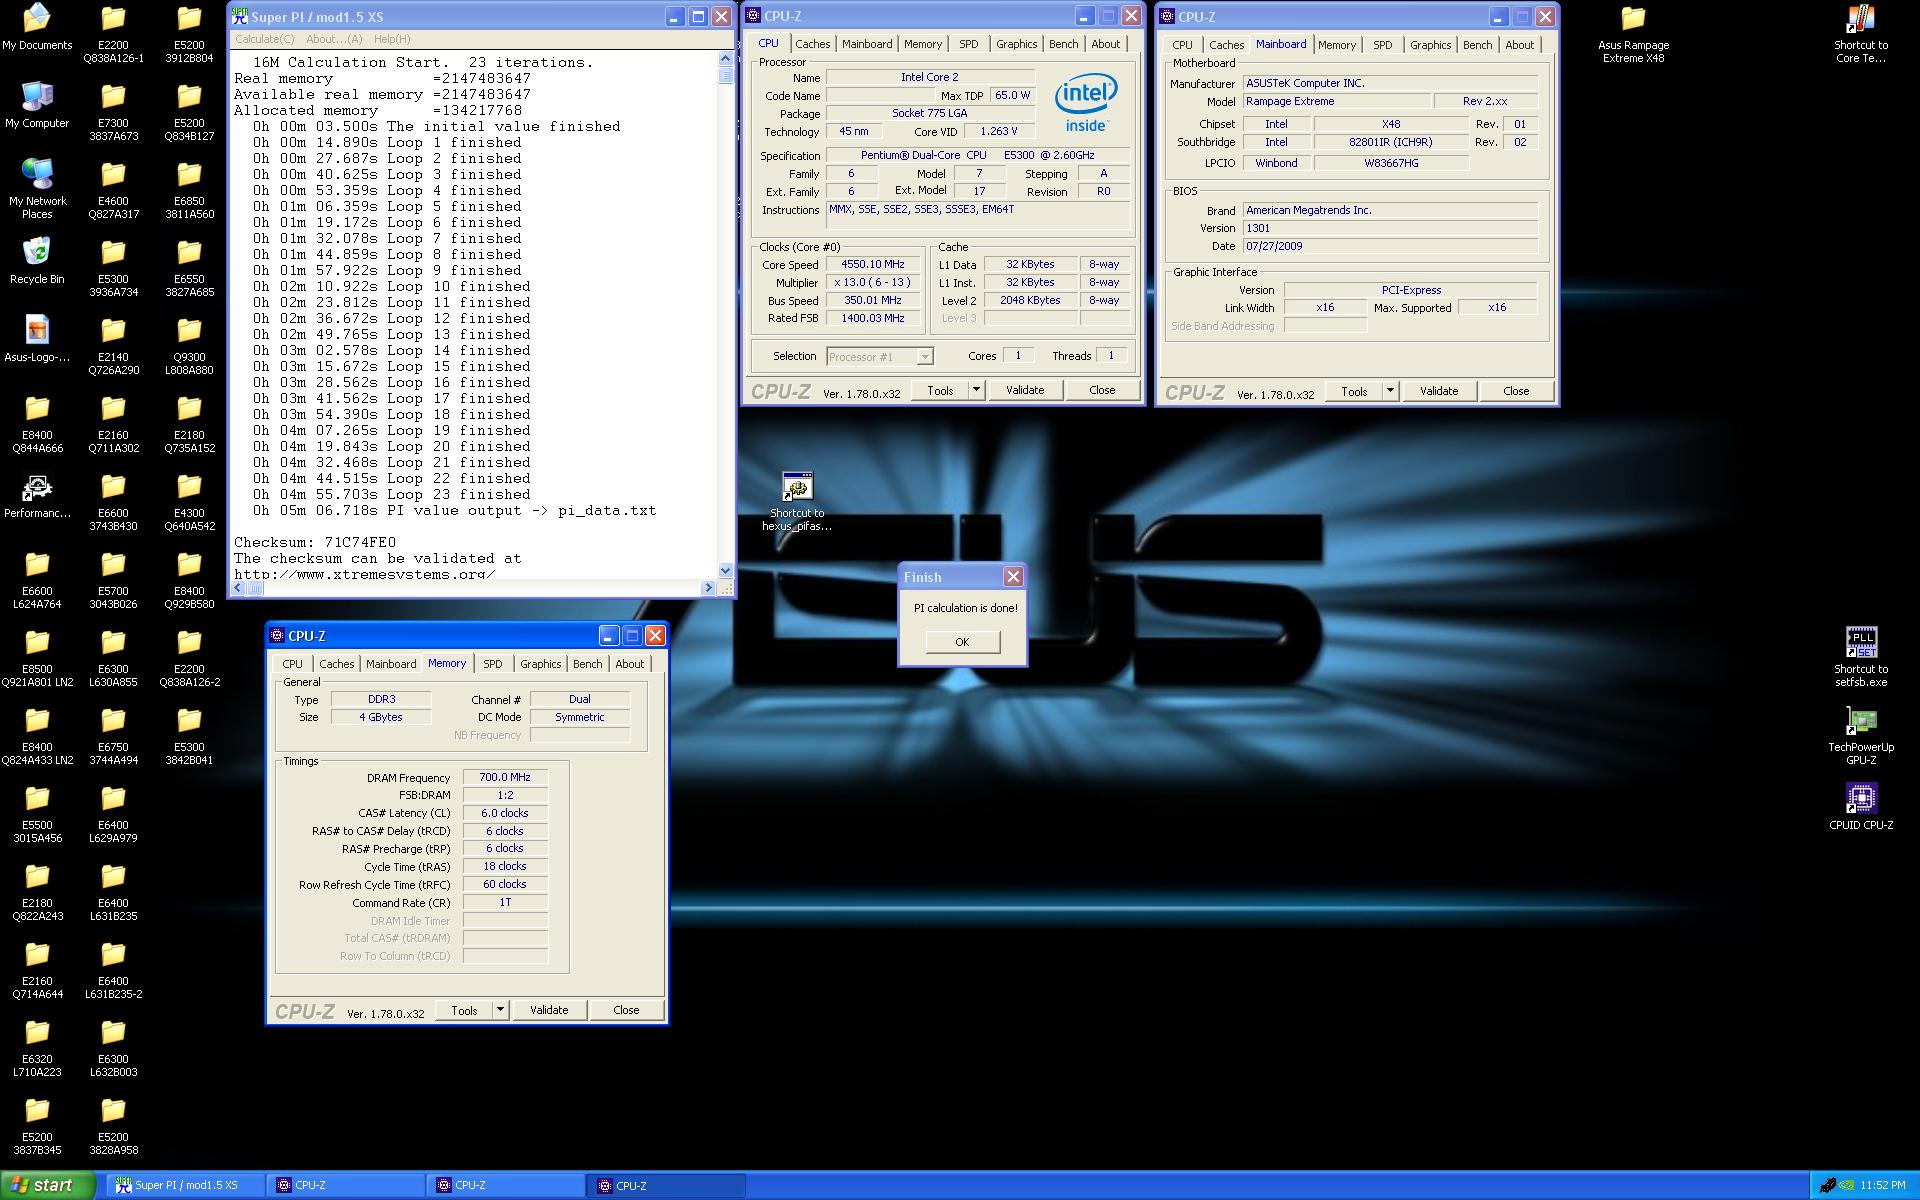
Task: Open Help(H) menu in Super PI
Action: (x=392, y=39)
